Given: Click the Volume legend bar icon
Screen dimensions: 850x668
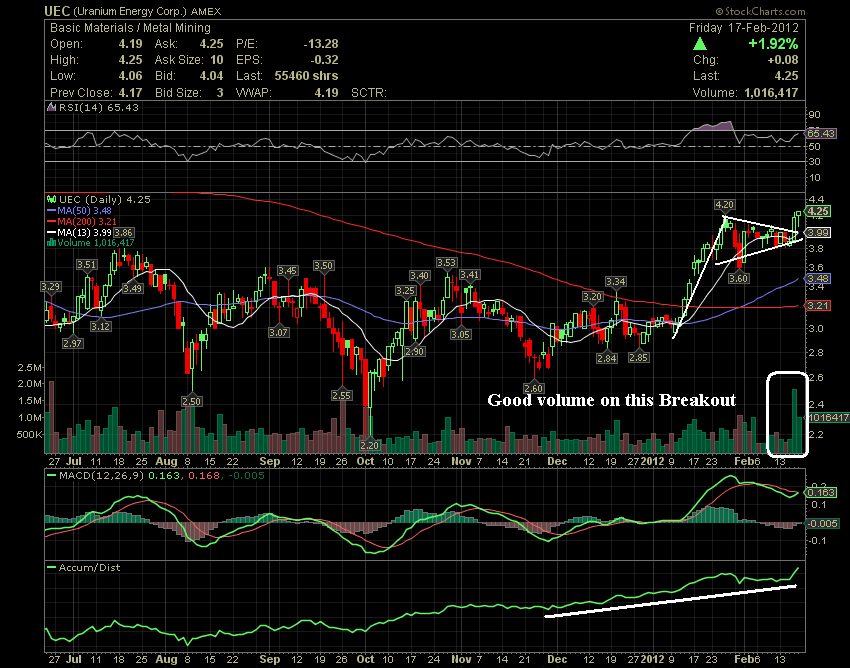Looking at the screenshot, I should click(x=51, y=242).
